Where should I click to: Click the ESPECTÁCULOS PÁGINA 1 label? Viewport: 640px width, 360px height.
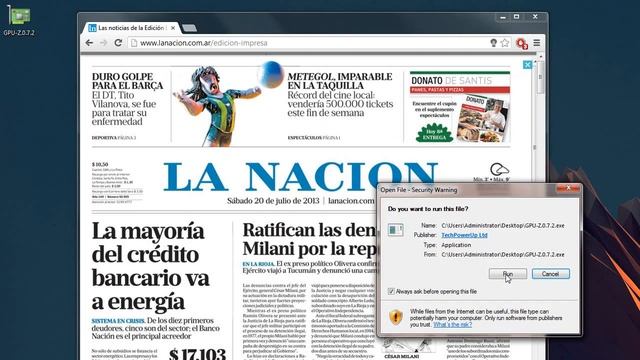tap(314, 138)
